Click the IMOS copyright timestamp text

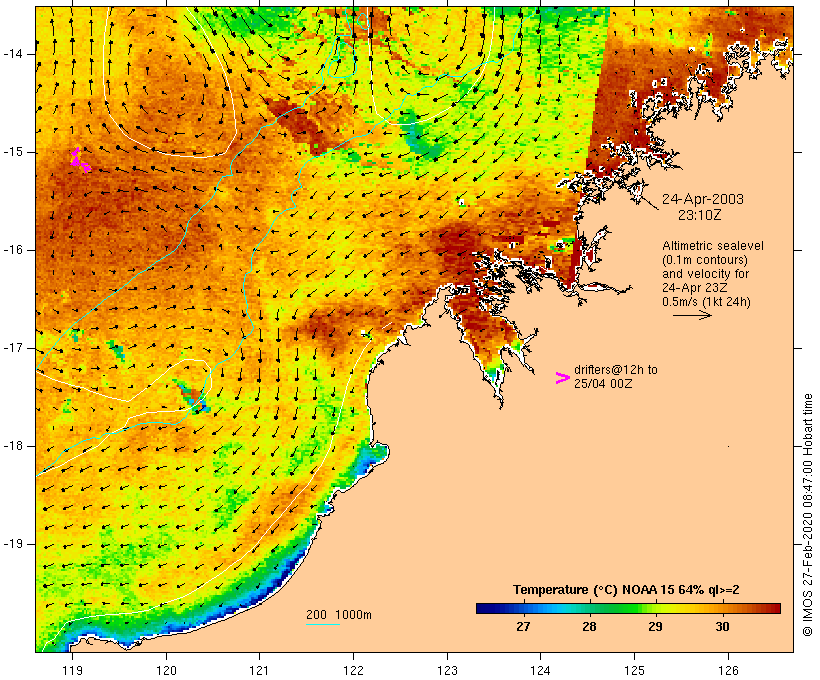tap(807, 515)
